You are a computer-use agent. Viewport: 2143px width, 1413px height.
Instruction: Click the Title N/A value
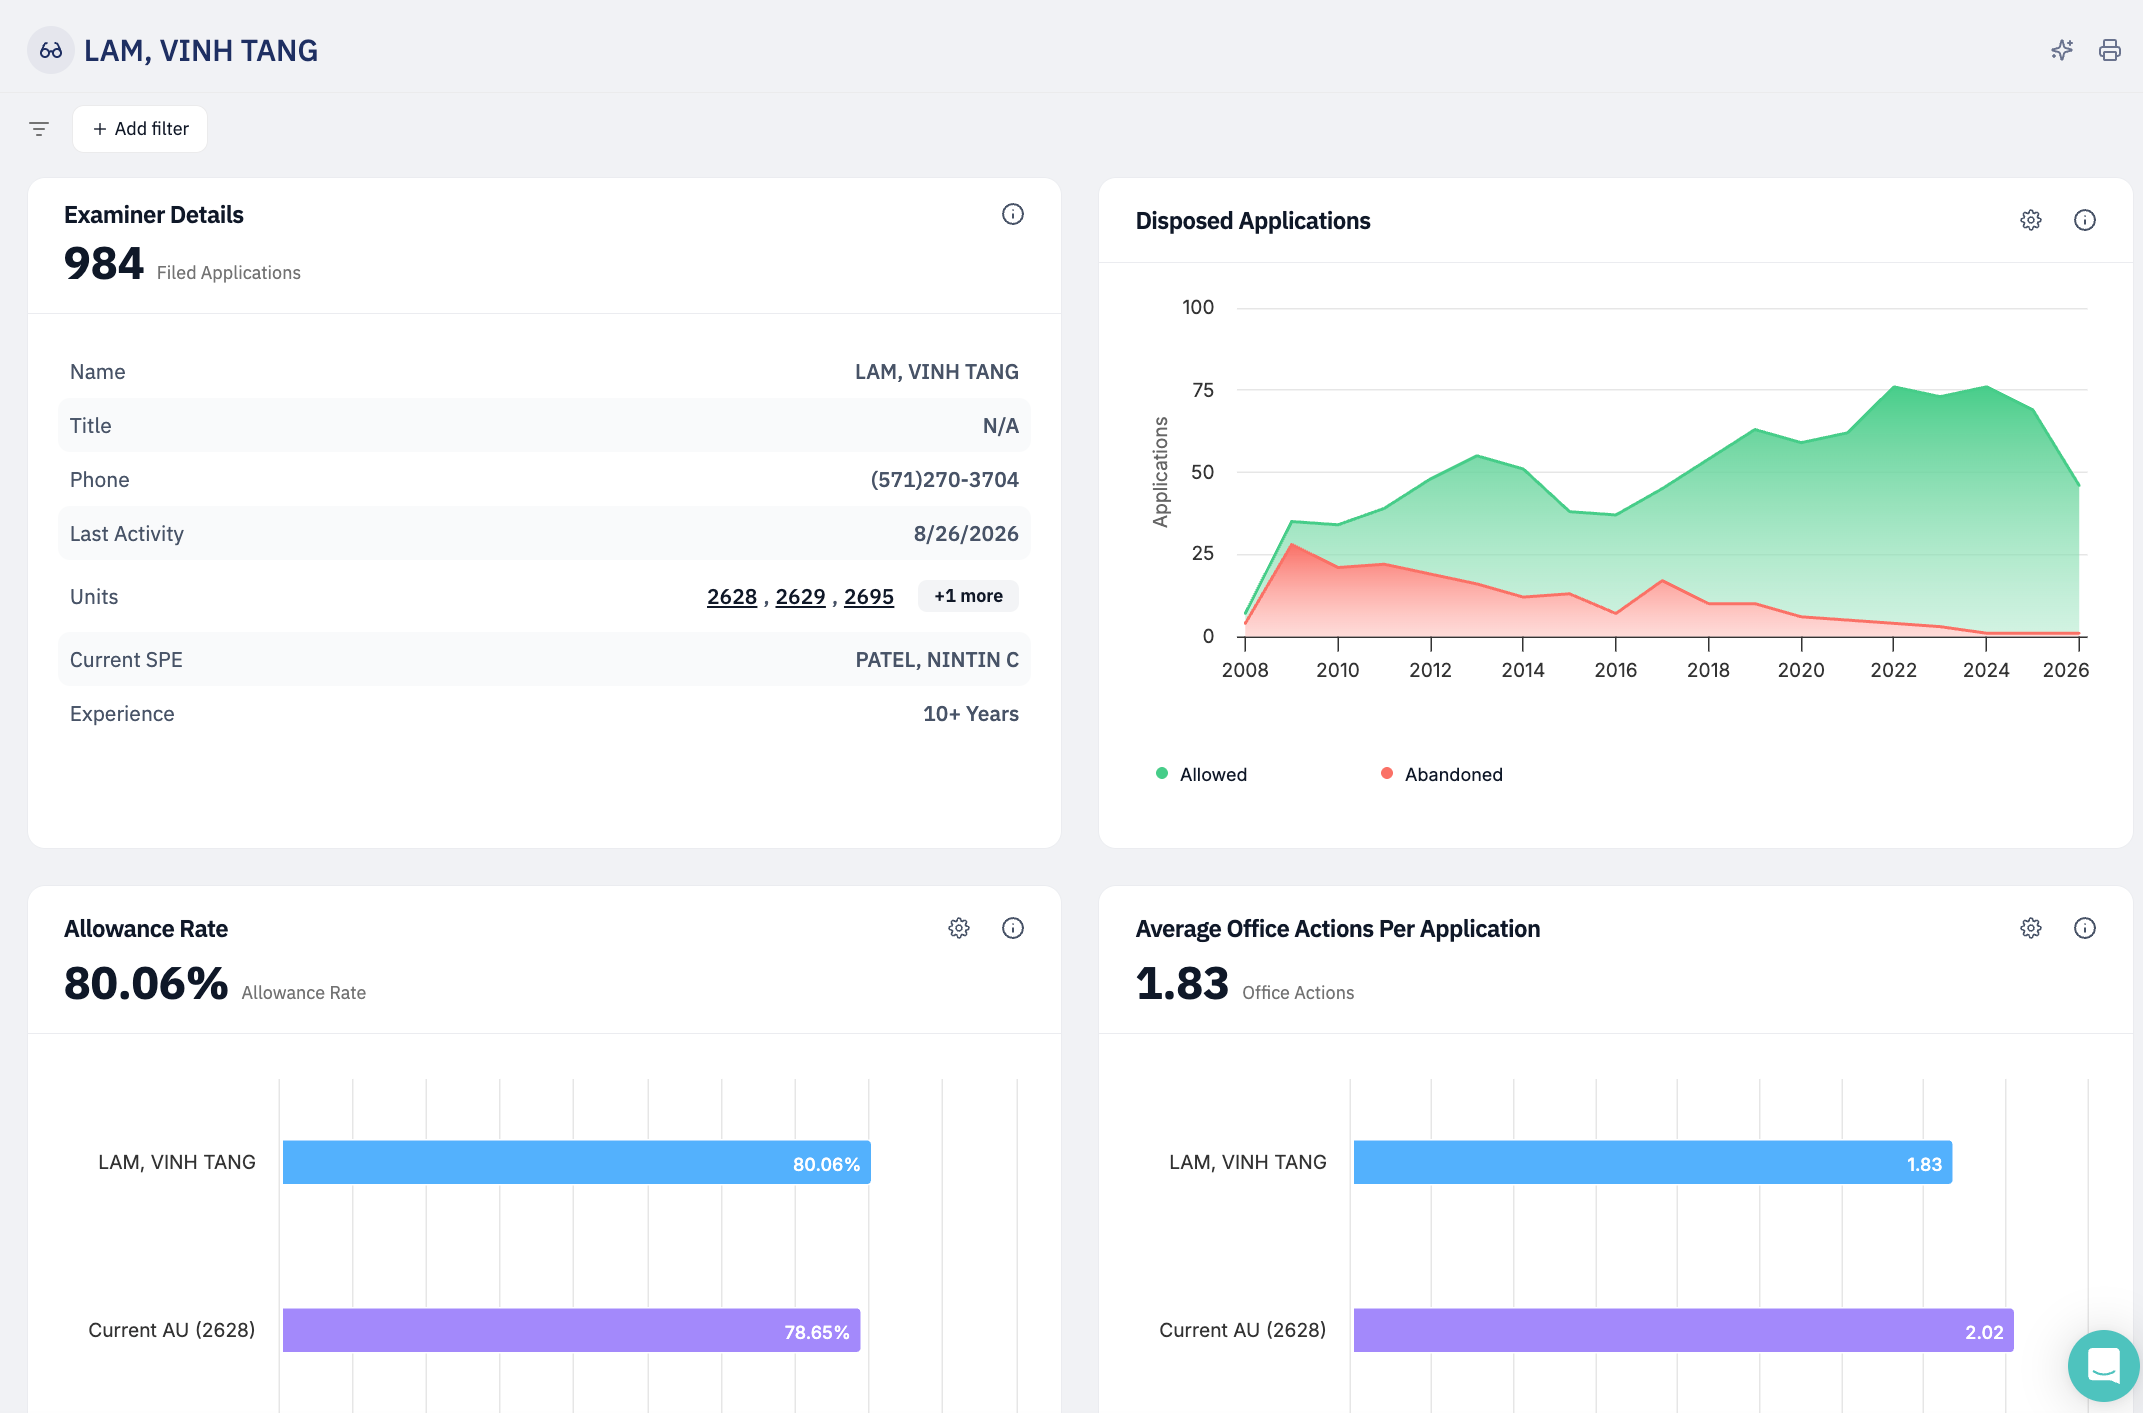pyautogui.click(x=1001, y=426)
